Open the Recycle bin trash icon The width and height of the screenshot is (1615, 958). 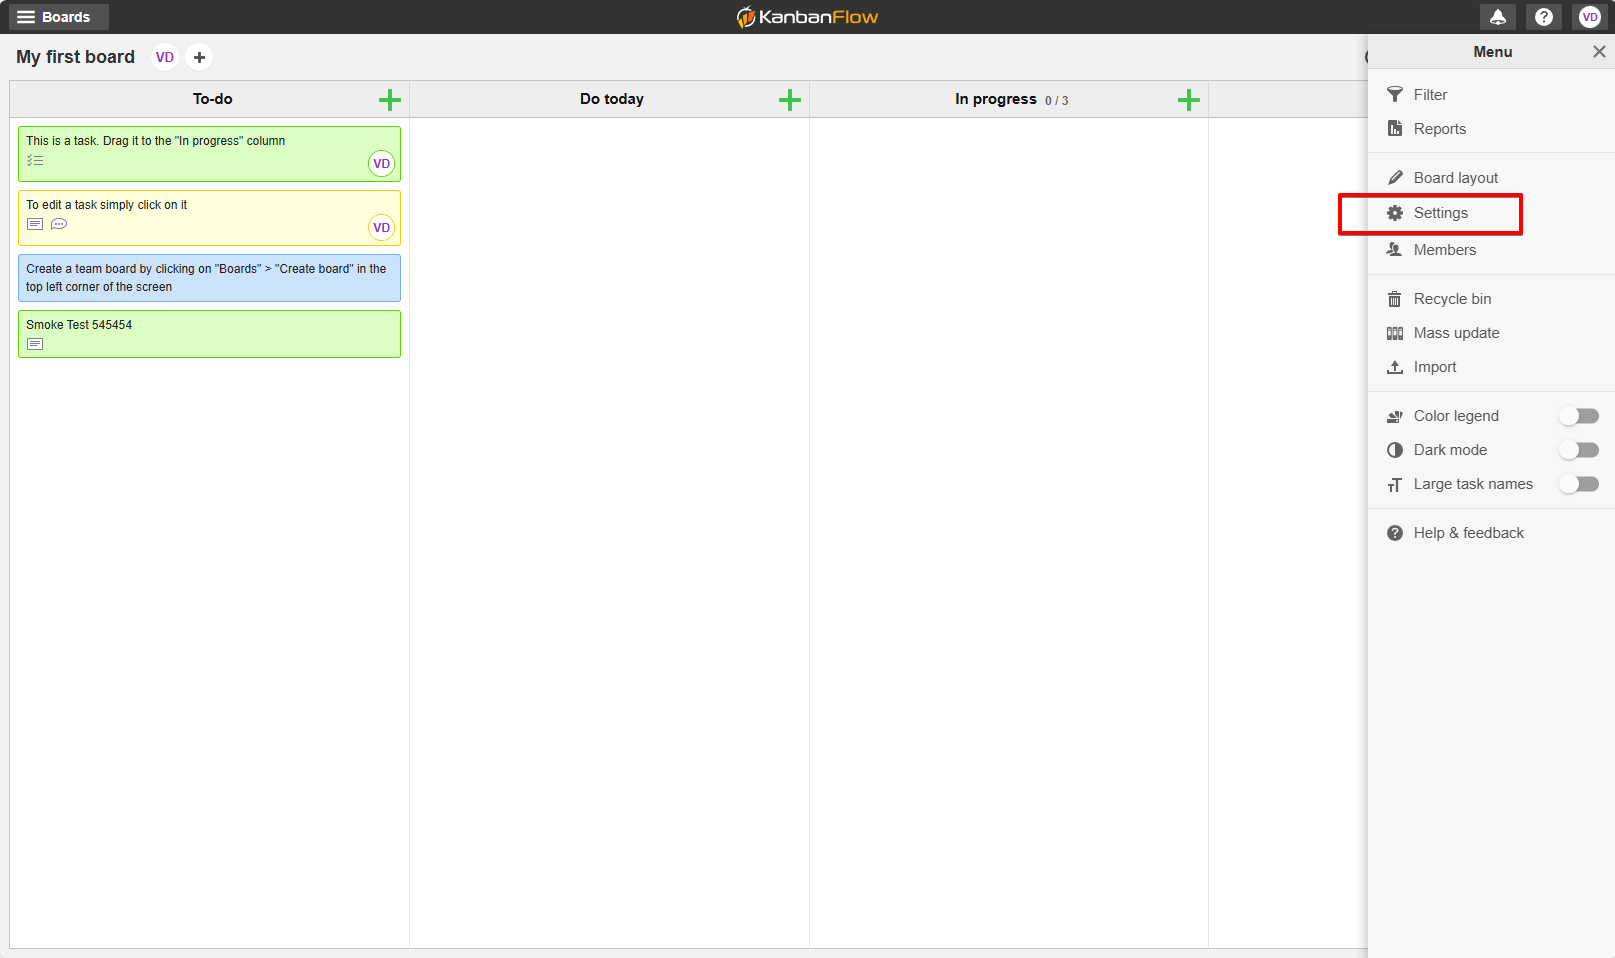[1394, 298]
